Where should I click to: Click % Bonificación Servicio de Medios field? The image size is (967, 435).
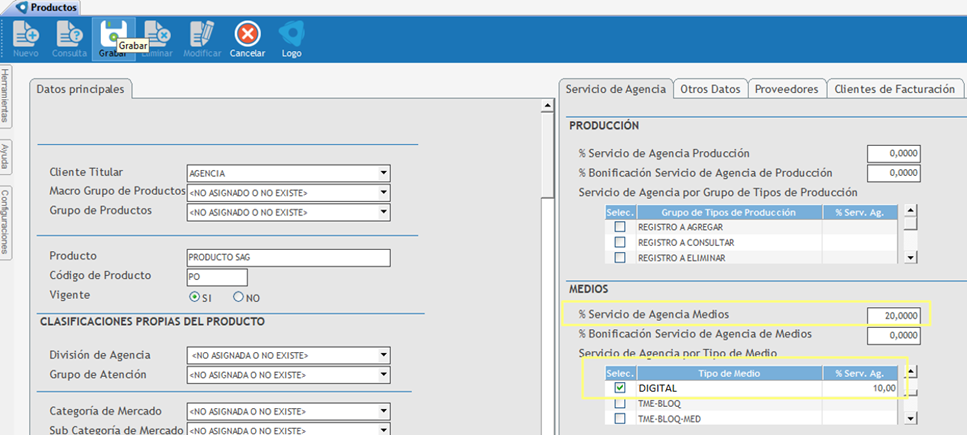(x=894, y=336)
